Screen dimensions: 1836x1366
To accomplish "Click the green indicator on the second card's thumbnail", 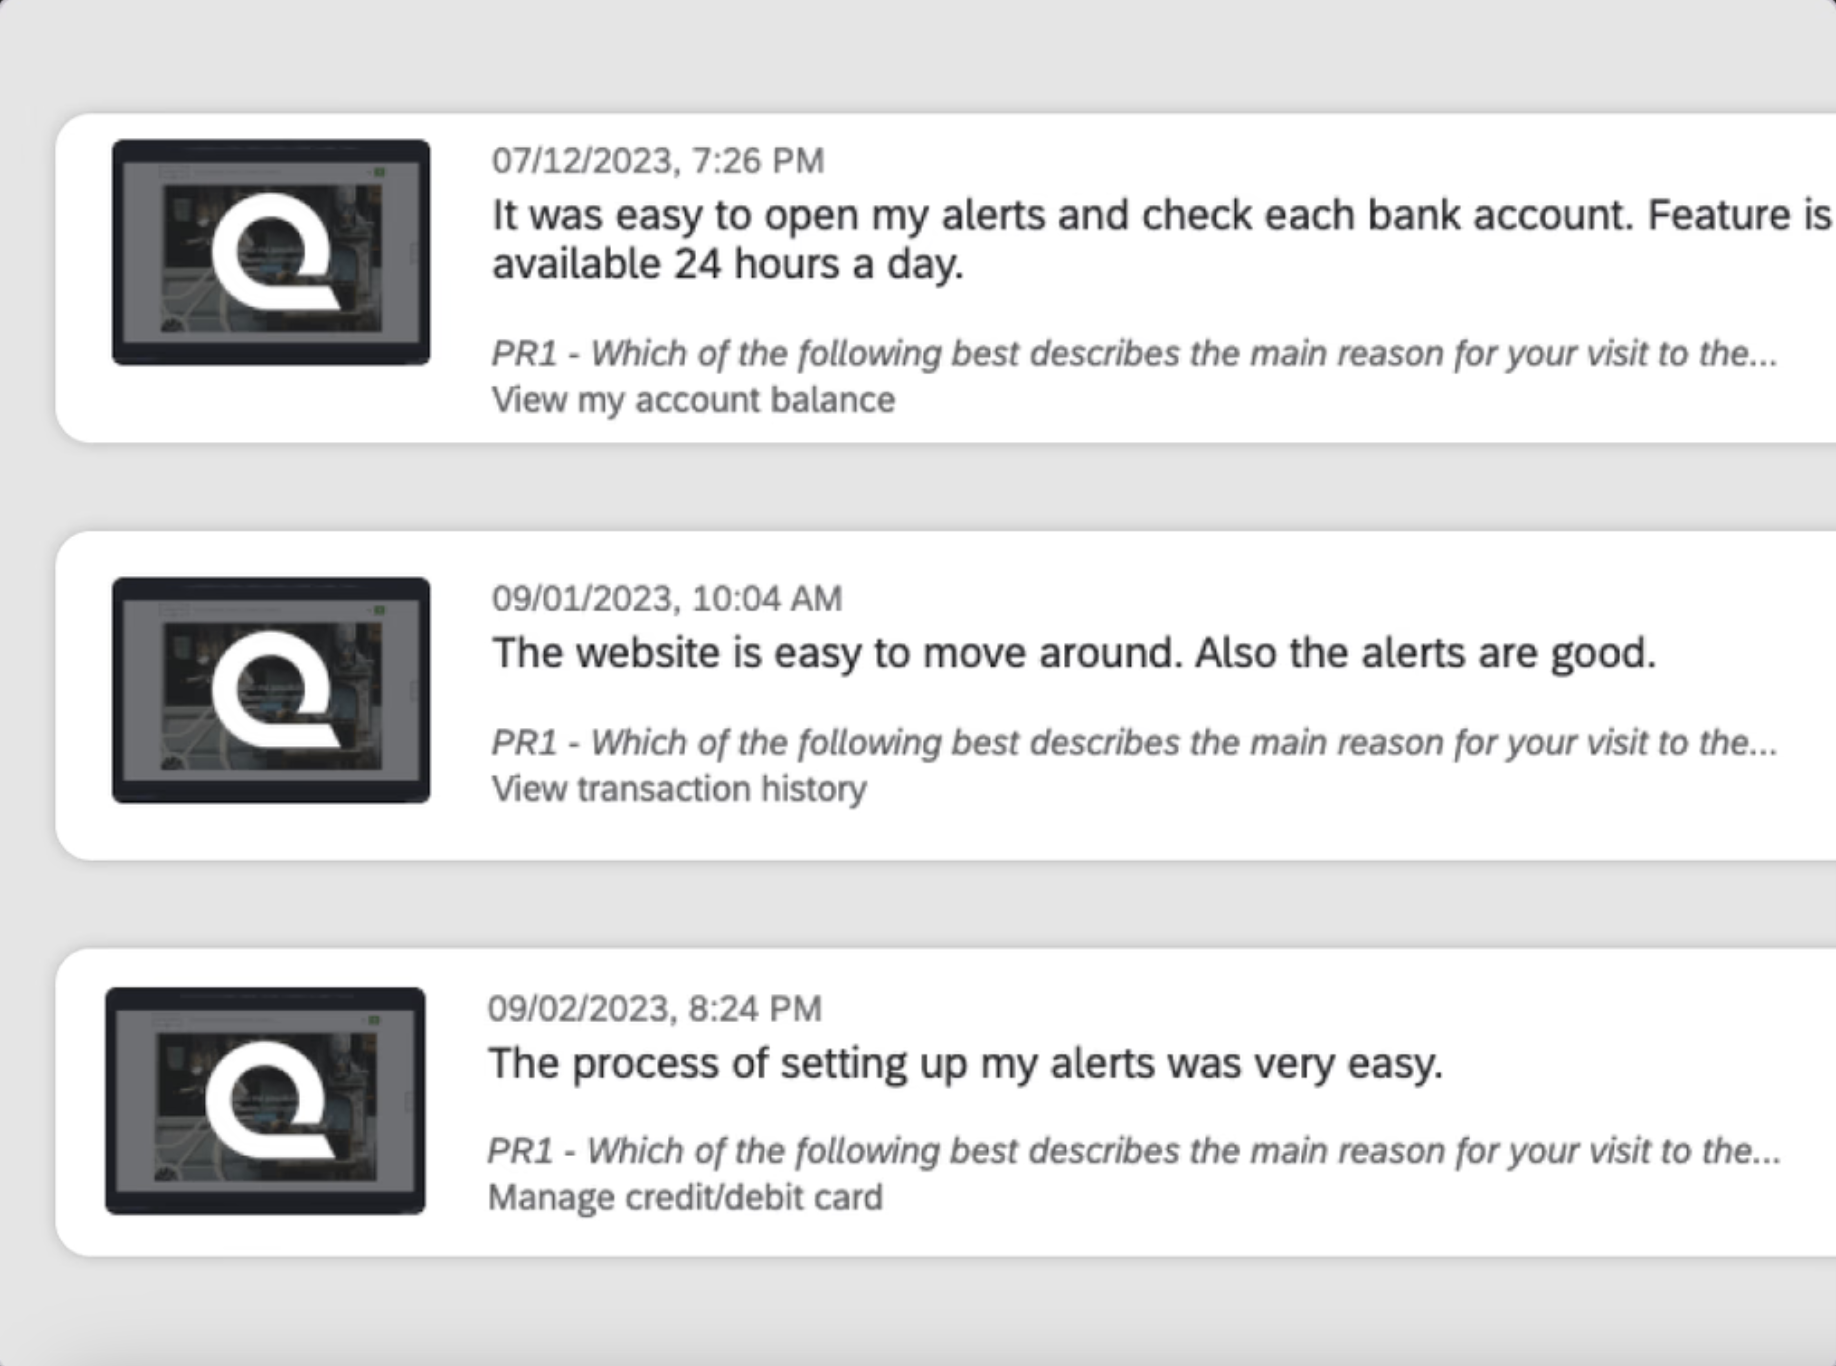I will click(379, 609).
